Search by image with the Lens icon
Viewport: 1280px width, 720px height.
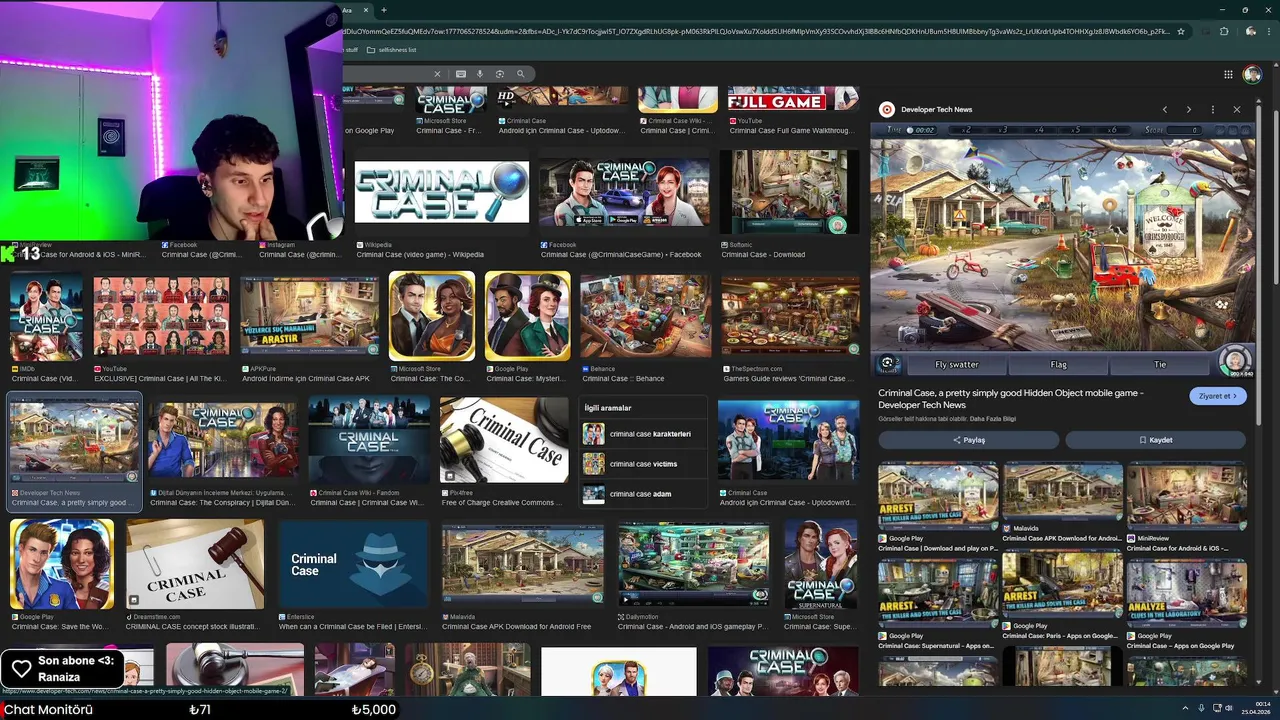tap(500, 74)
